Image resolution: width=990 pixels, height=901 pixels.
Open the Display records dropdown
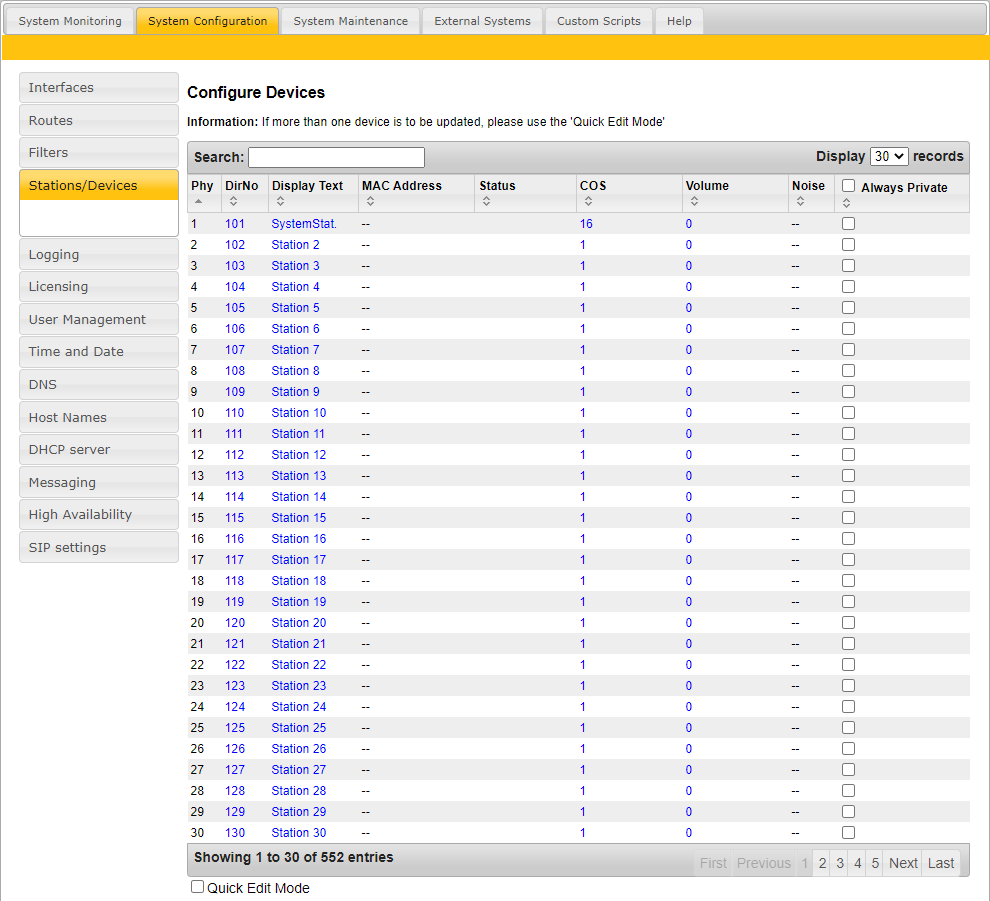click(889, 156)
